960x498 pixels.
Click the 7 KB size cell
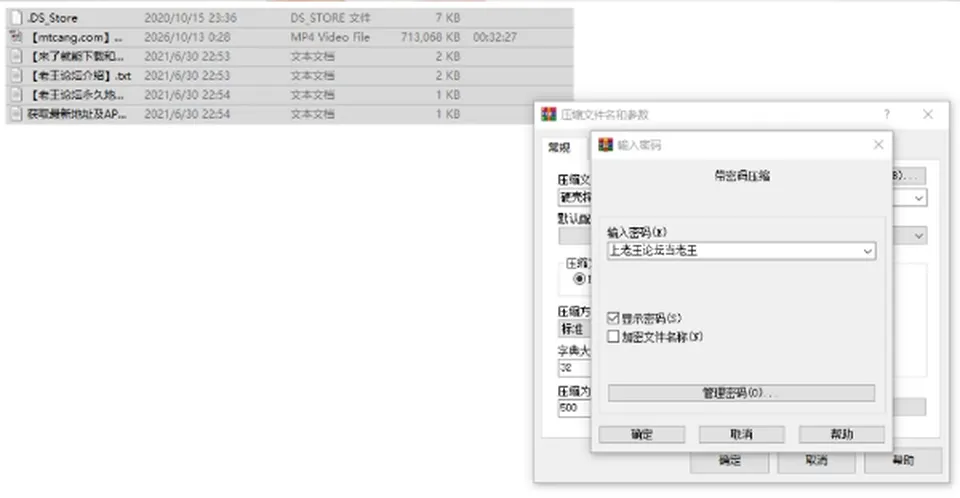click(448, 18)
